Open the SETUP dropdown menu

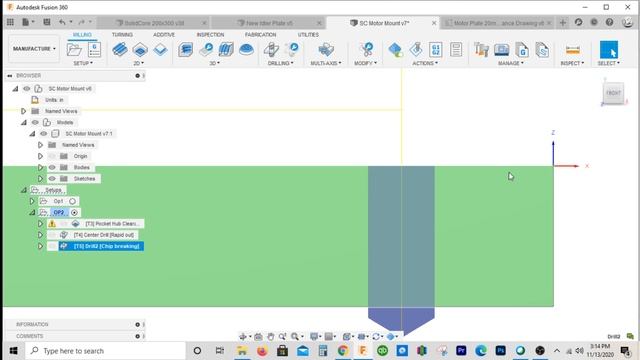pyautogui.click(x=83, y=63)
